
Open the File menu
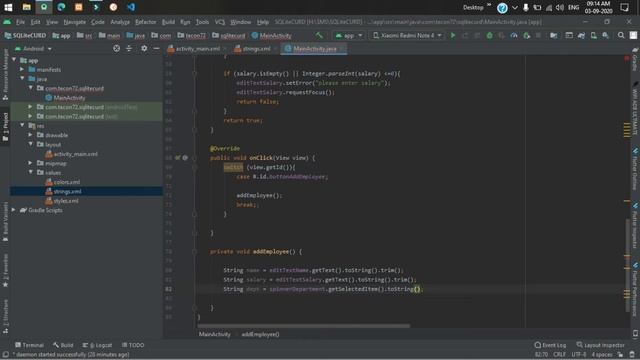20,22
